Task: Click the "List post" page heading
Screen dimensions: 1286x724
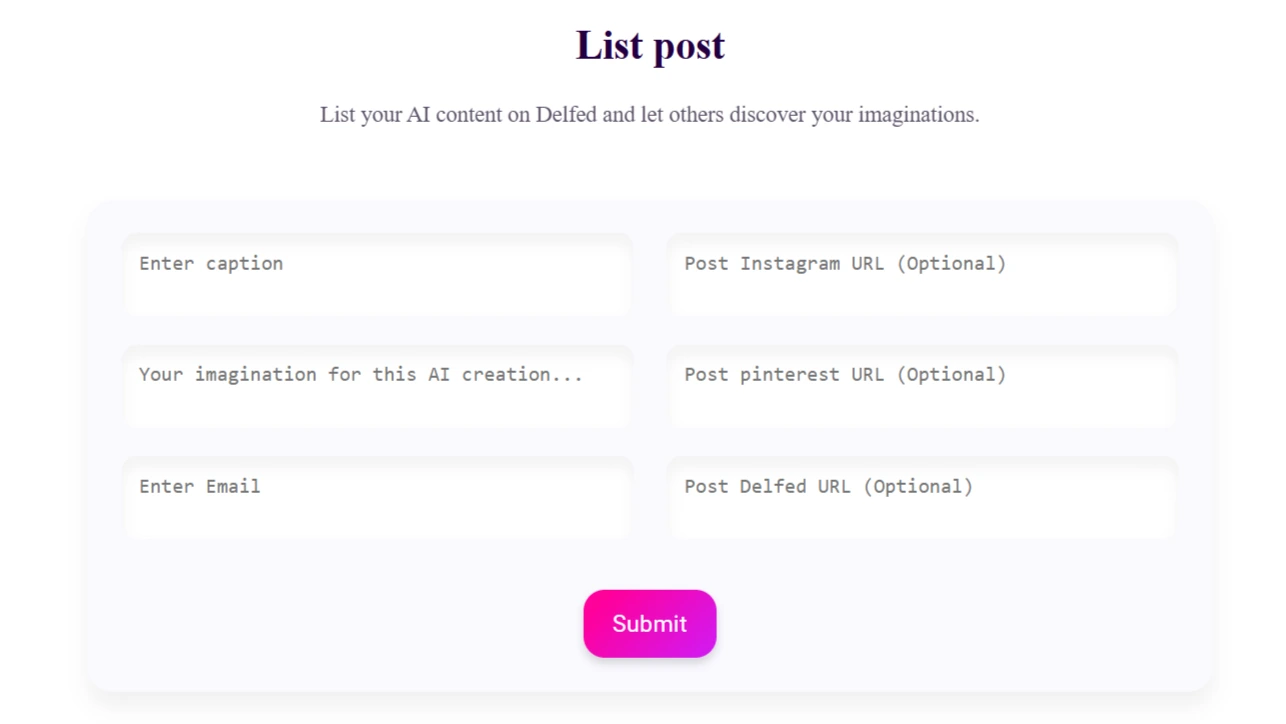Action: coord(650,45)
